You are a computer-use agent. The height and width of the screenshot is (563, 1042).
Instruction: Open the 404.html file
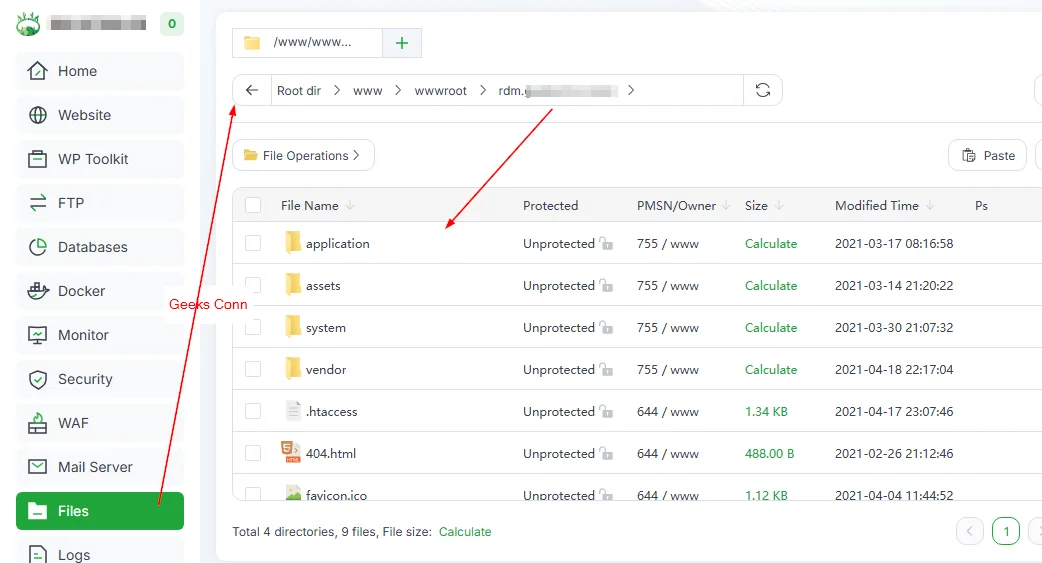coord(331,453)
